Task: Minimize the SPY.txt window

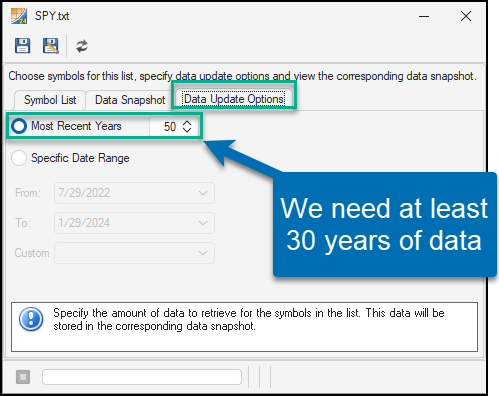Action: 424,16
